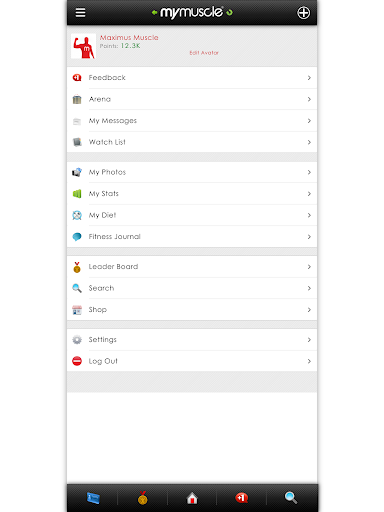Choose Log Out option
This screenshot has height=512, width=384.
point(192,361)
